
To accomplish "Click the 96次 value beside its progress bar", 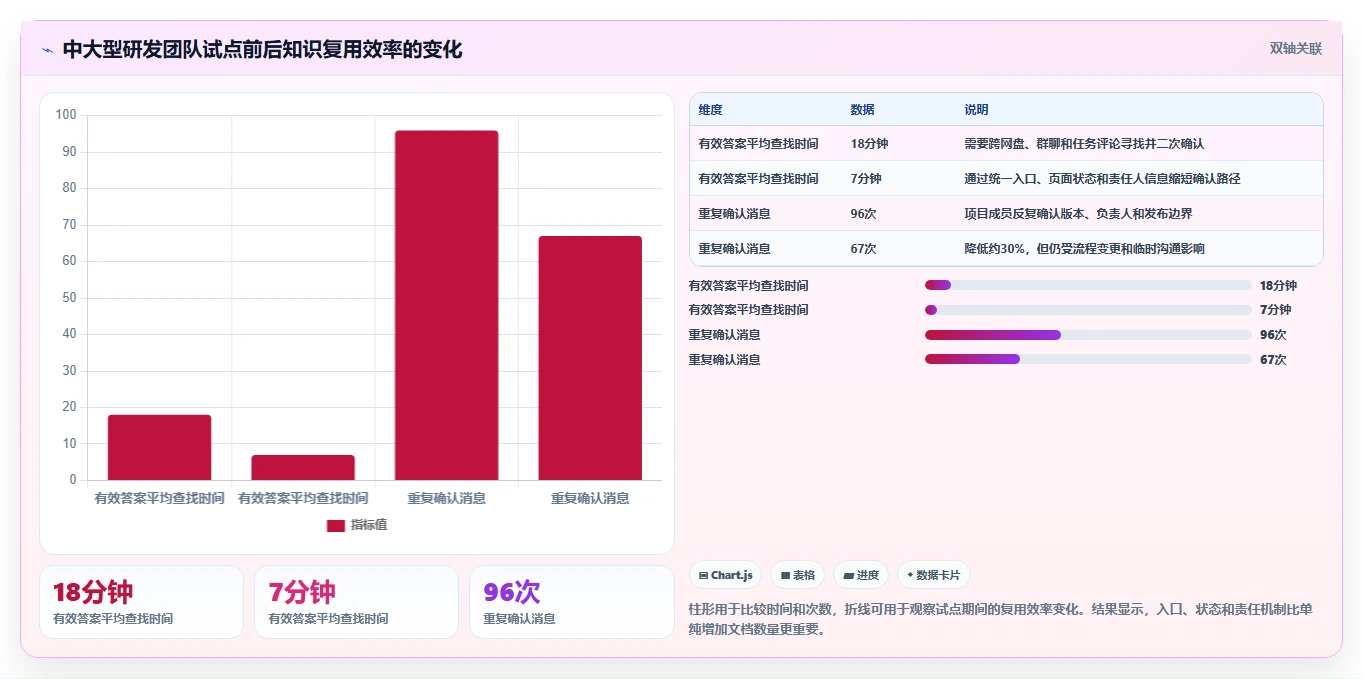I will (x=1273, y=335).
